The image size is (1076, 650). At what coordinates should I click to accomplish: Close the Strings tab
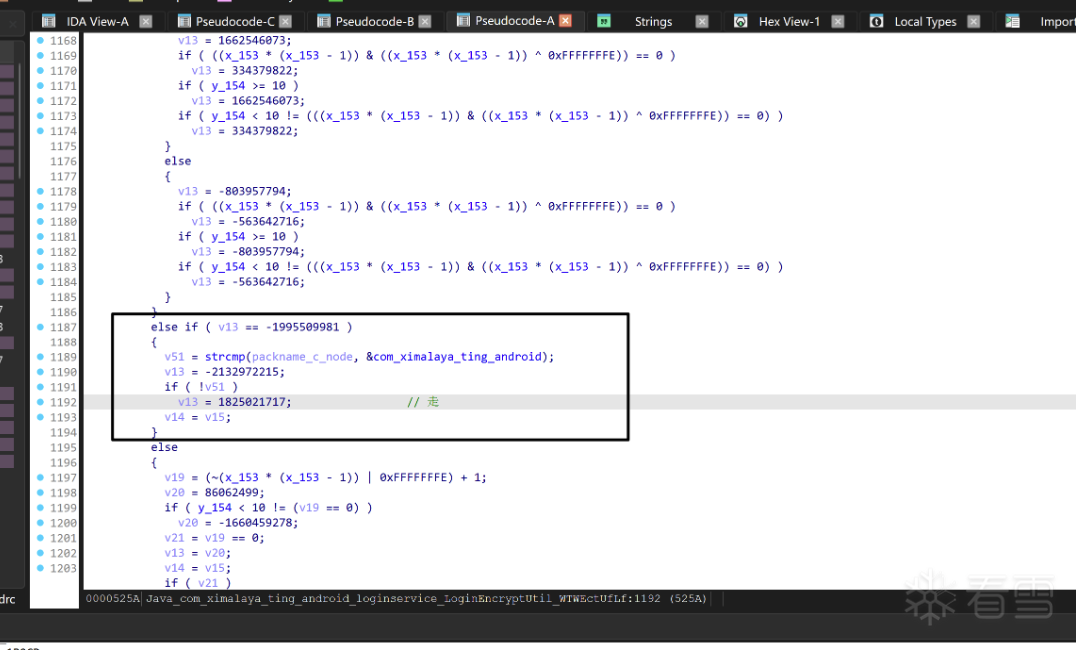(702, 21)
